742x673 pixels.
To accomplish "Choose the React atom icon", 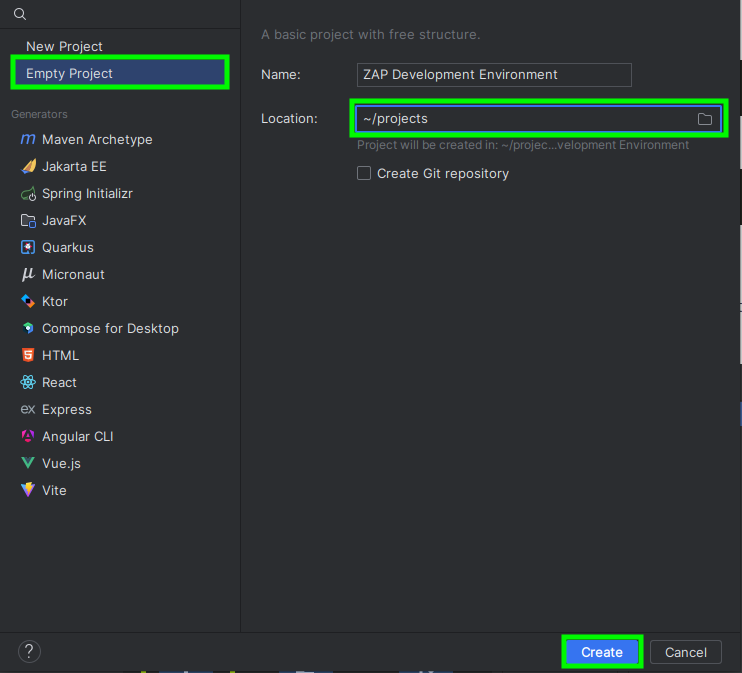I will point(28,382).
